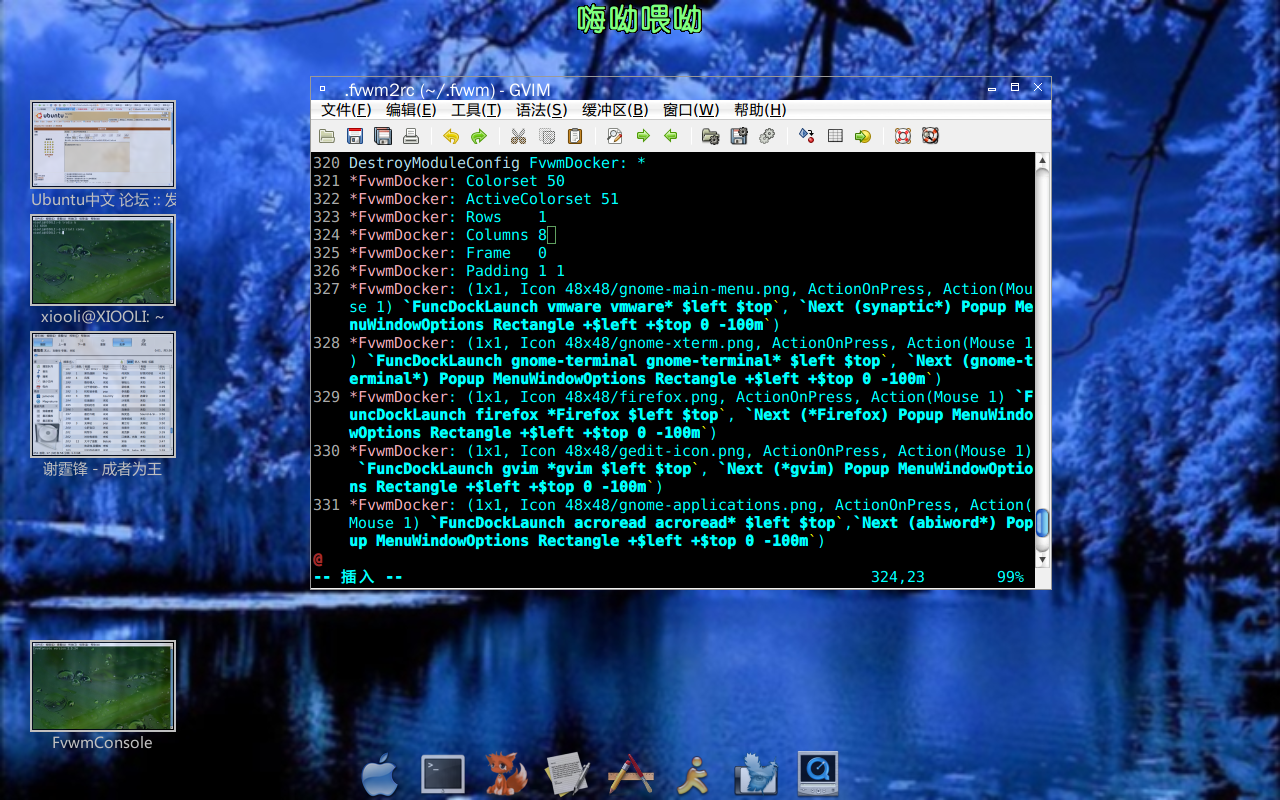Find previous with the left green arrow

(671, 136)
